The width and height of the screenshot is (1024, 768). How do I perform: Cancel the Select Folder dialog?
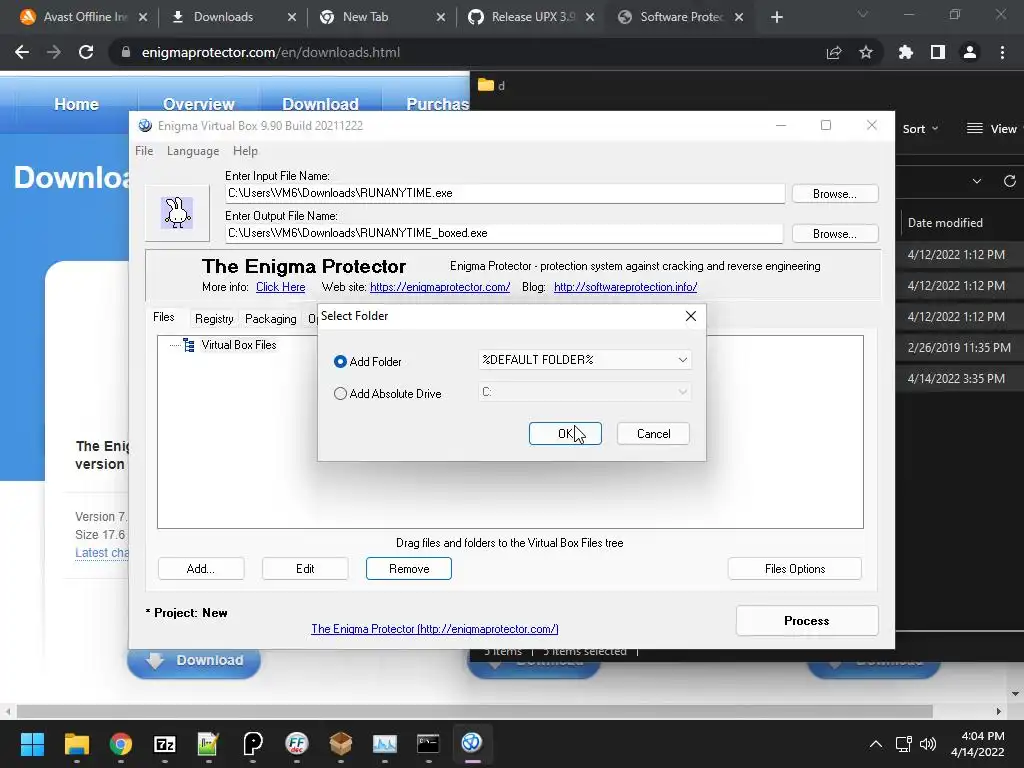653,434
